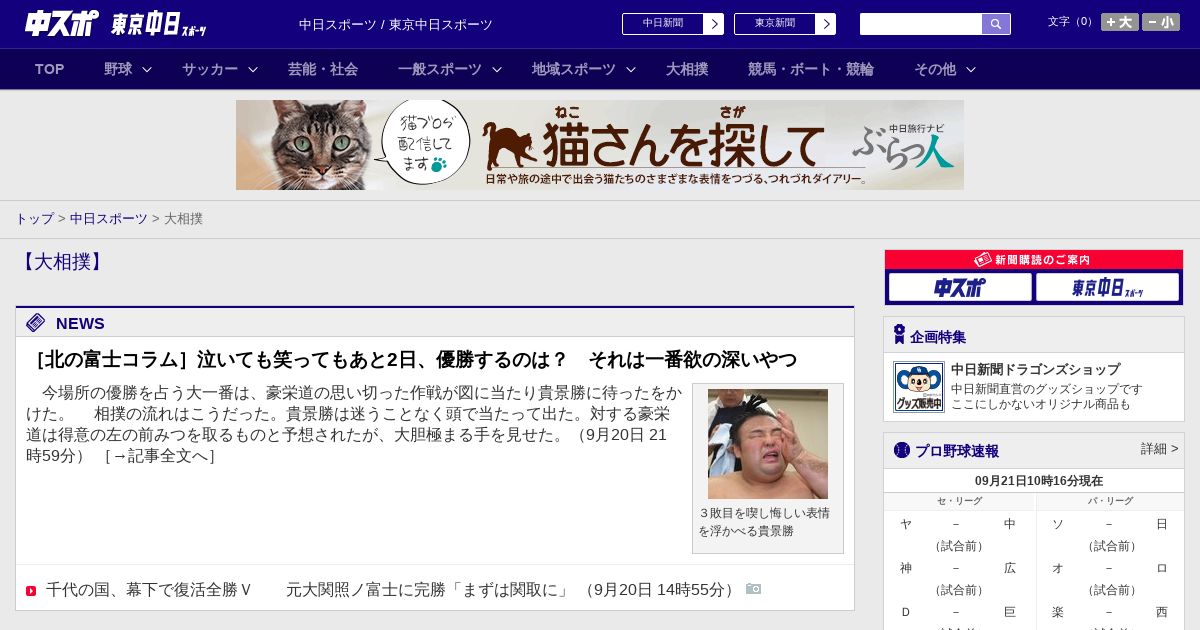The width and height of the screenshot is (1200, 630).
Task: Click the magnifier search button
Action: point(996,24)
